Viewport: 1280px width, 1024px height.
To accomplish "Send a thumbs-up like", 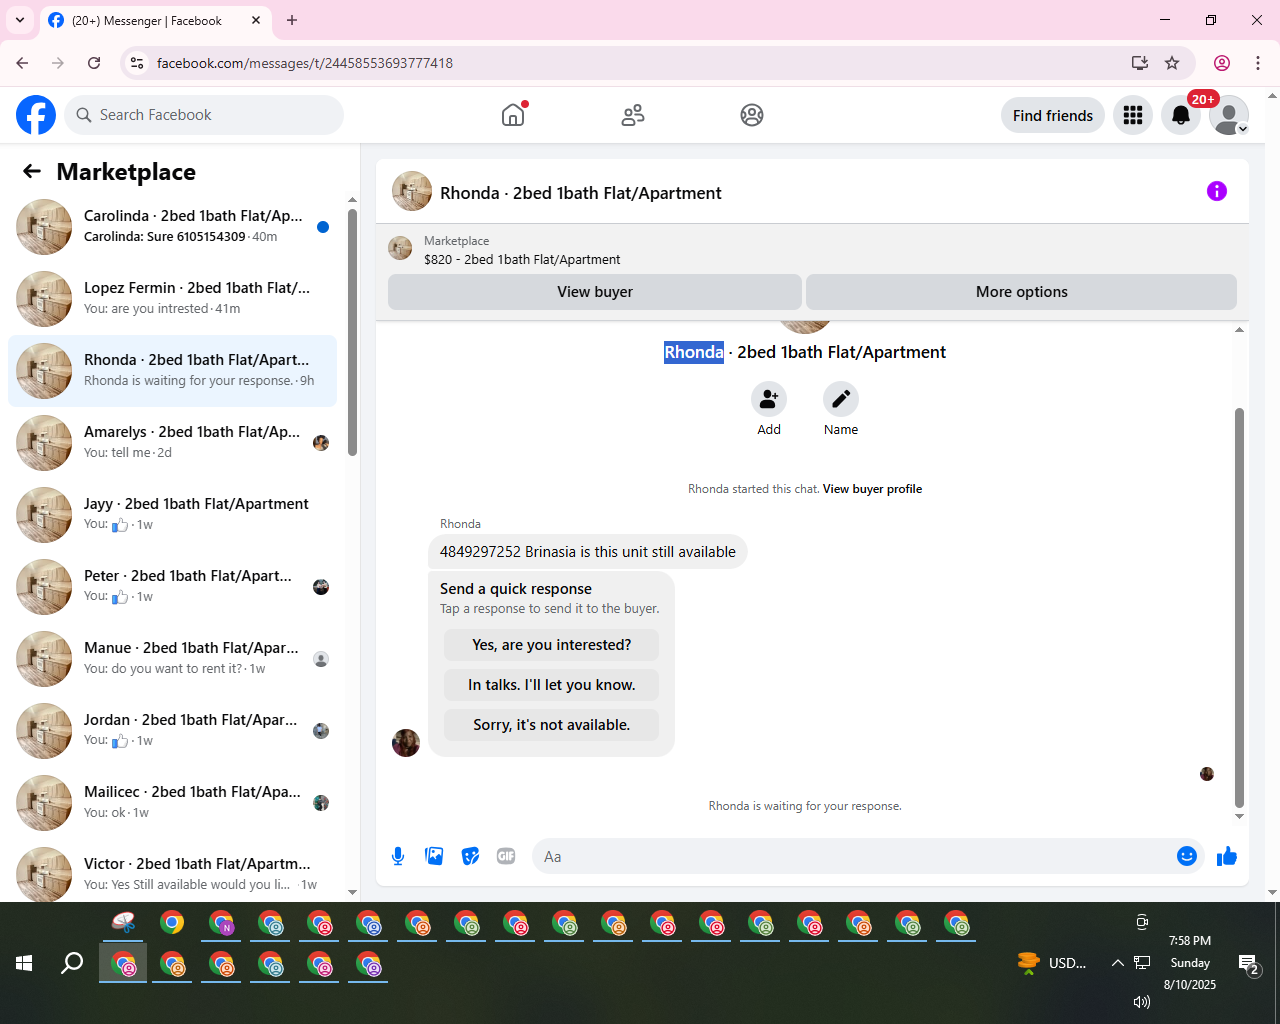I will [x=1227, y=856].
